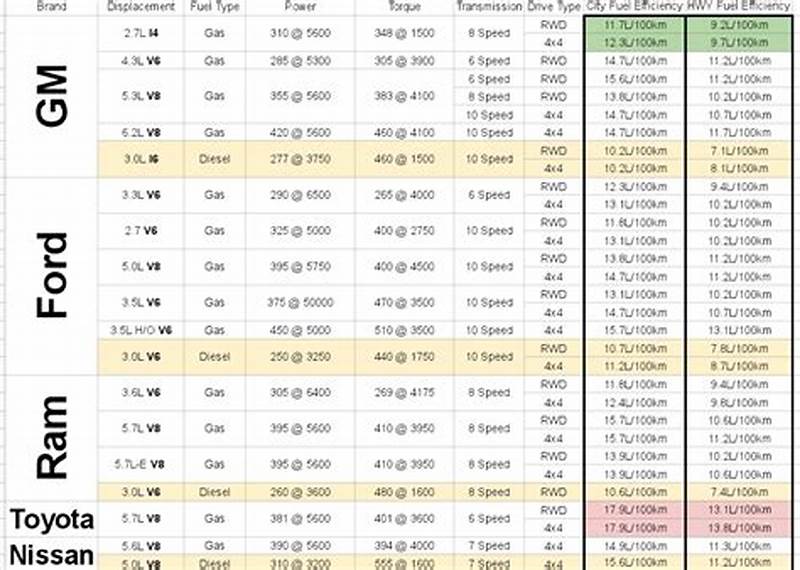Pick torque cell 440 @ 1750
Viewport: 800px width, 570px height.
pos(404,357)
